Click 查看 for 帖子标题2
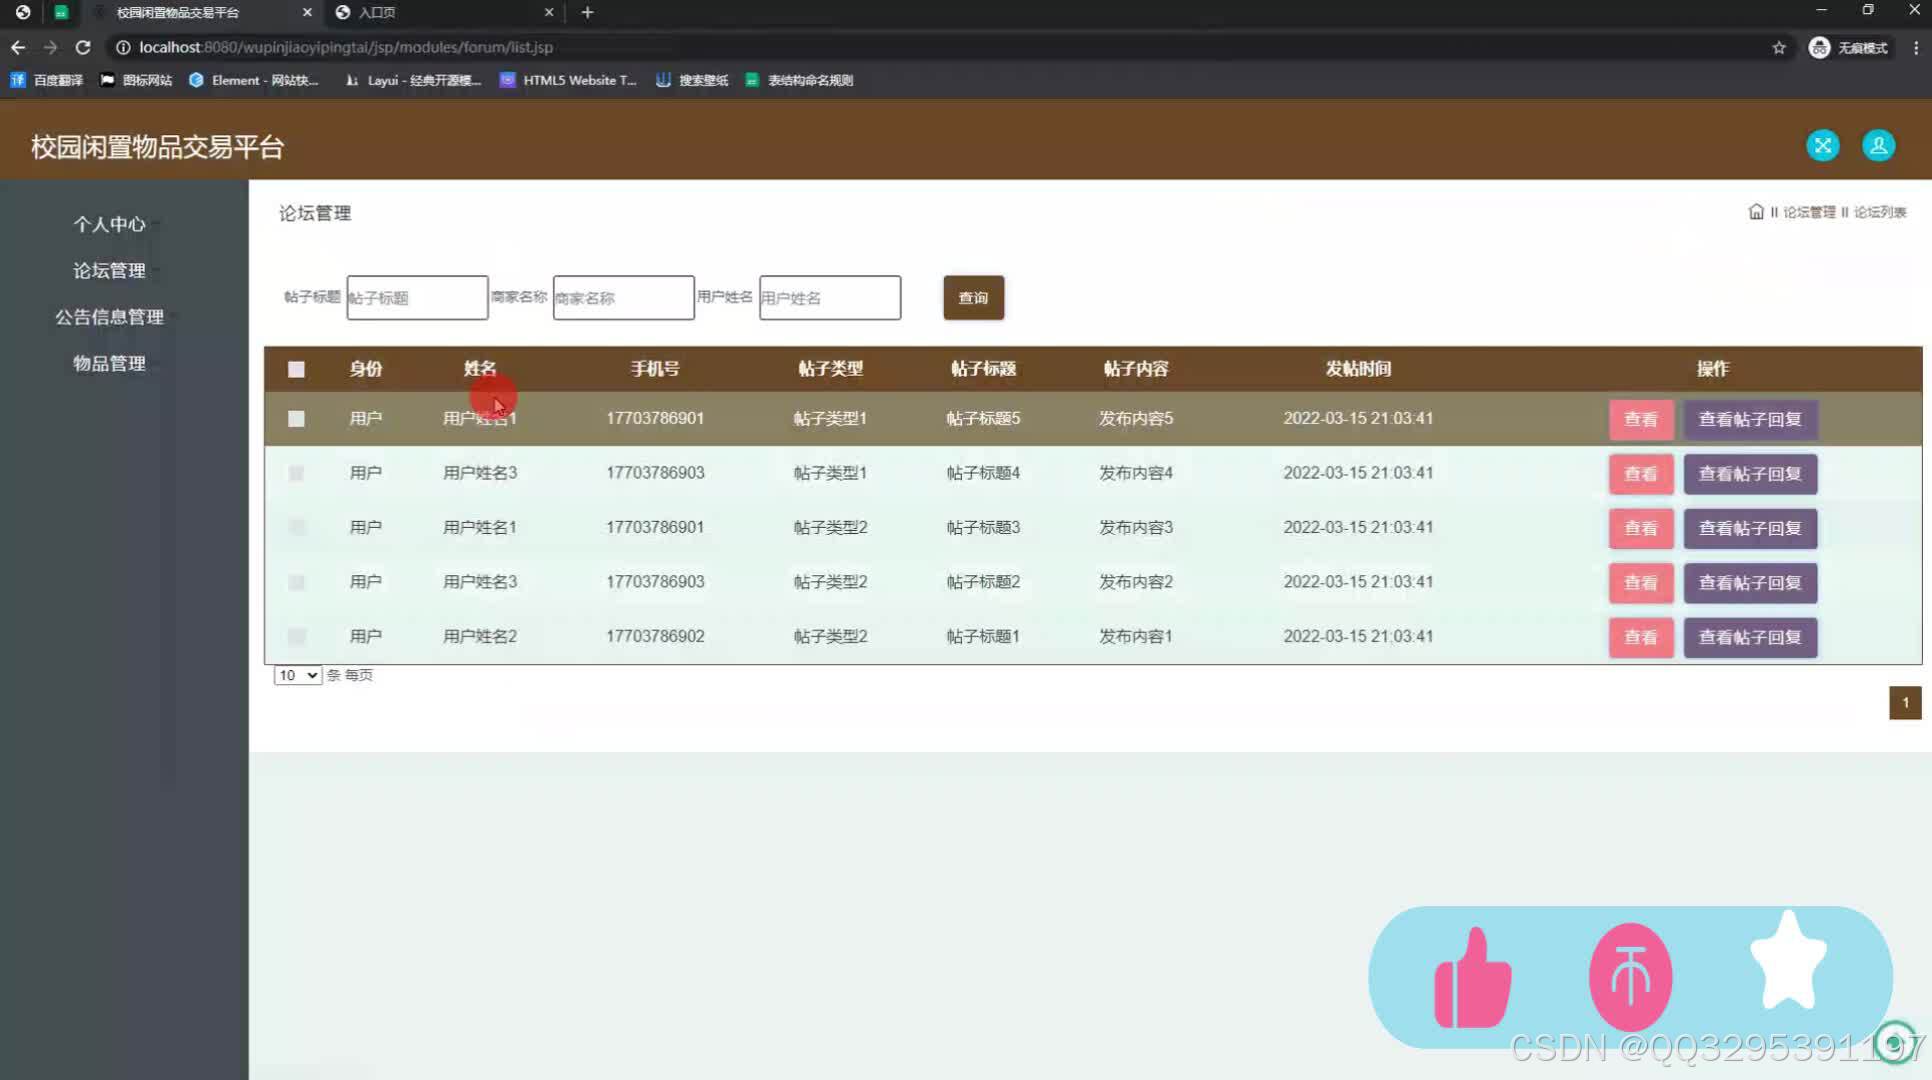1932x1080 pixels. click(x=1640, y=583)
